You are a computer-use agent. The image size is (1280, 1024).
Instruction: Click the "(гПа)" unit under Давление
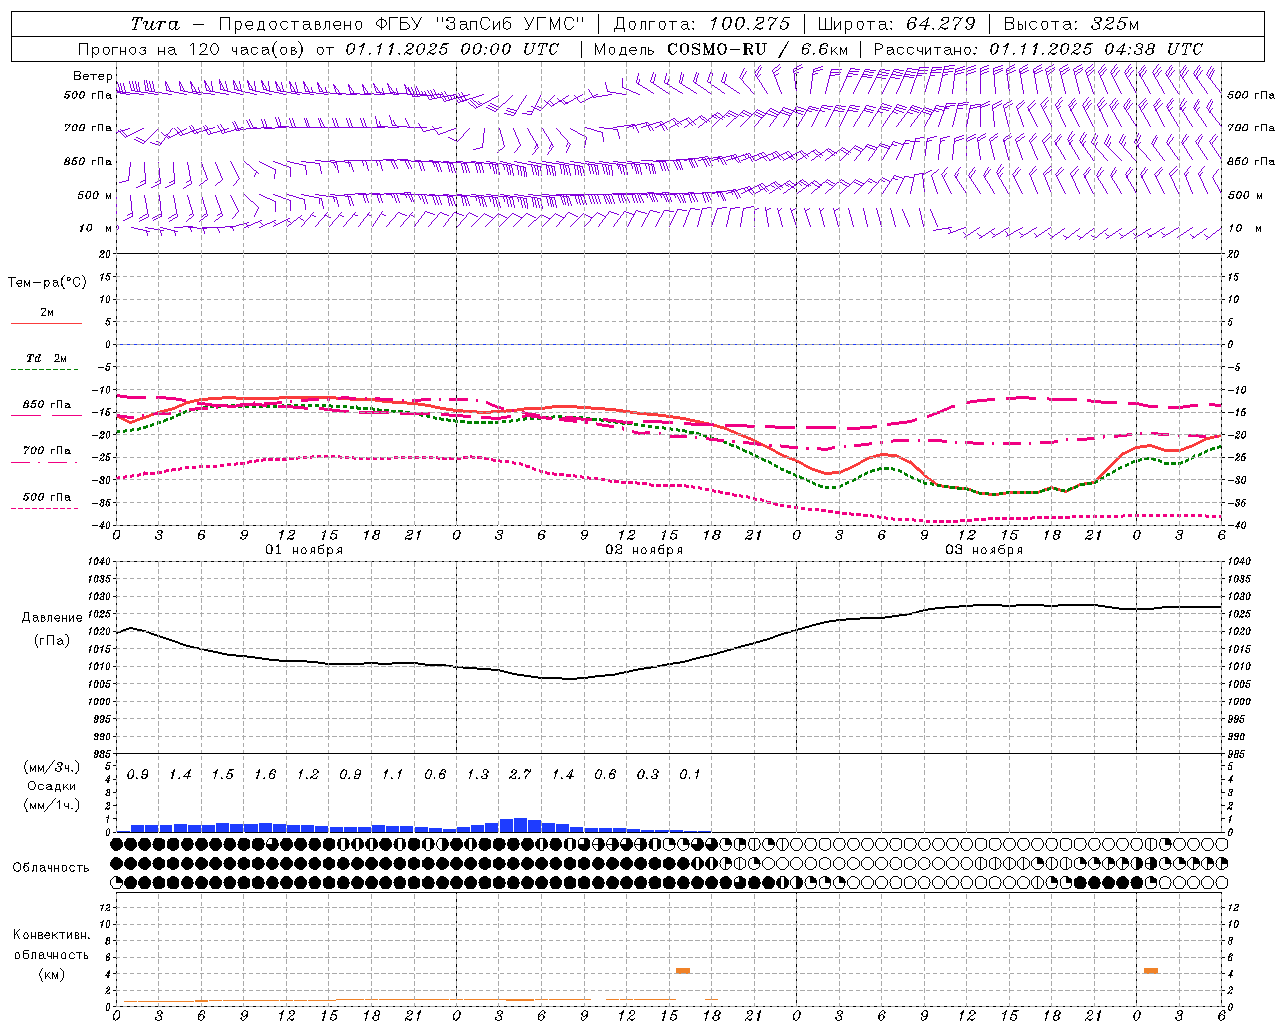click(x=52, y=641)
